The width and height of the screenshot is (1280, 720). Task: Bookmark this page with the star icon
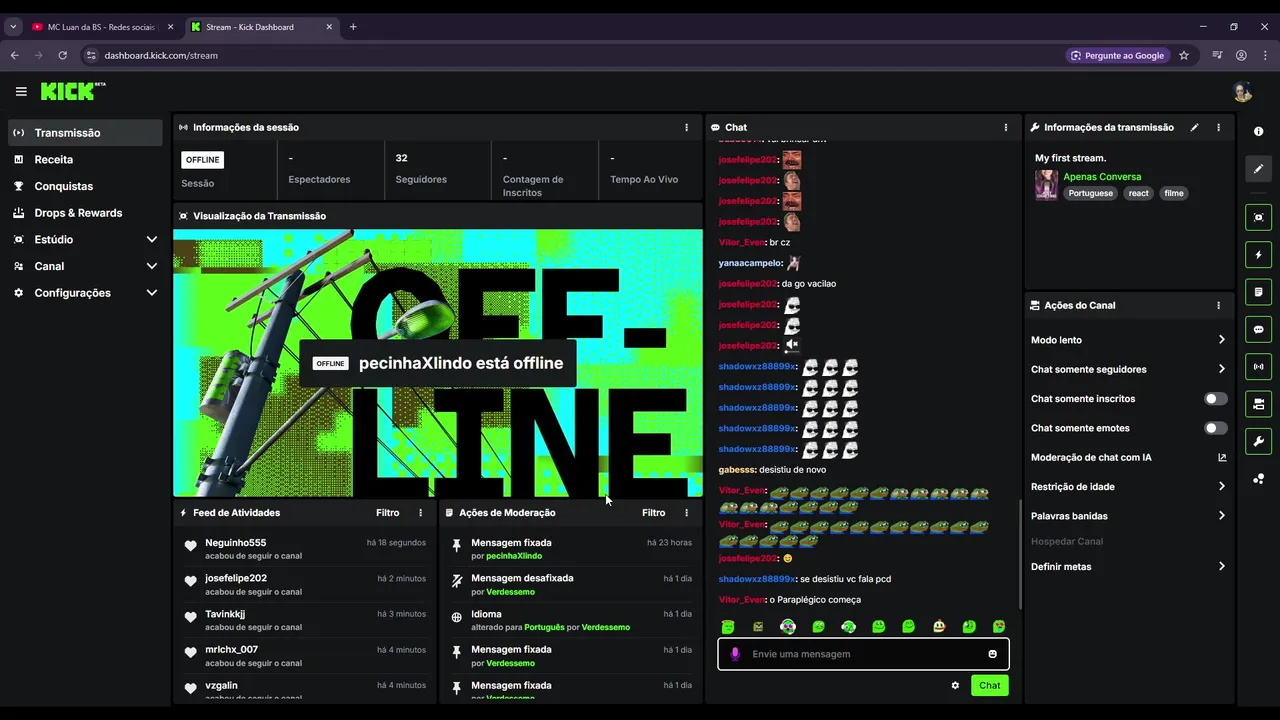(x=1184, y=55)
